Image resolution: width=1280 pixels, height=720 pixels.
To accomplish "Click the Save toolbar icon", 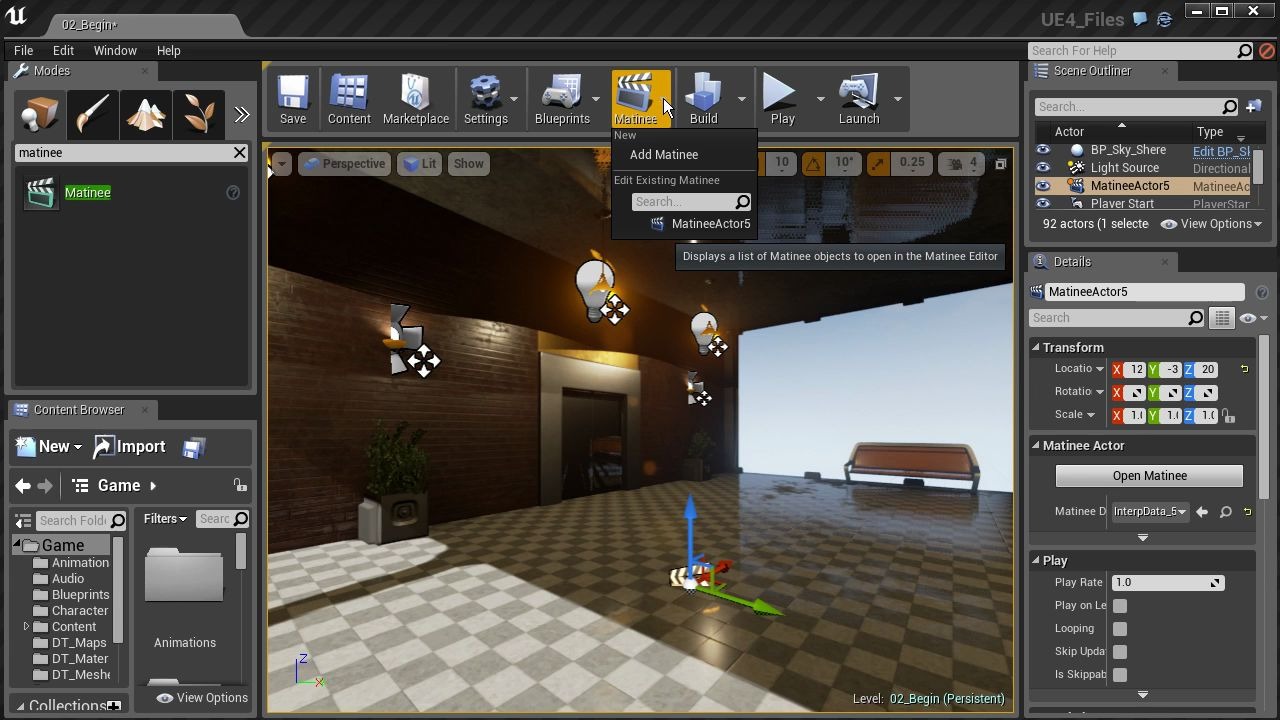I will [x=293, y=99].
